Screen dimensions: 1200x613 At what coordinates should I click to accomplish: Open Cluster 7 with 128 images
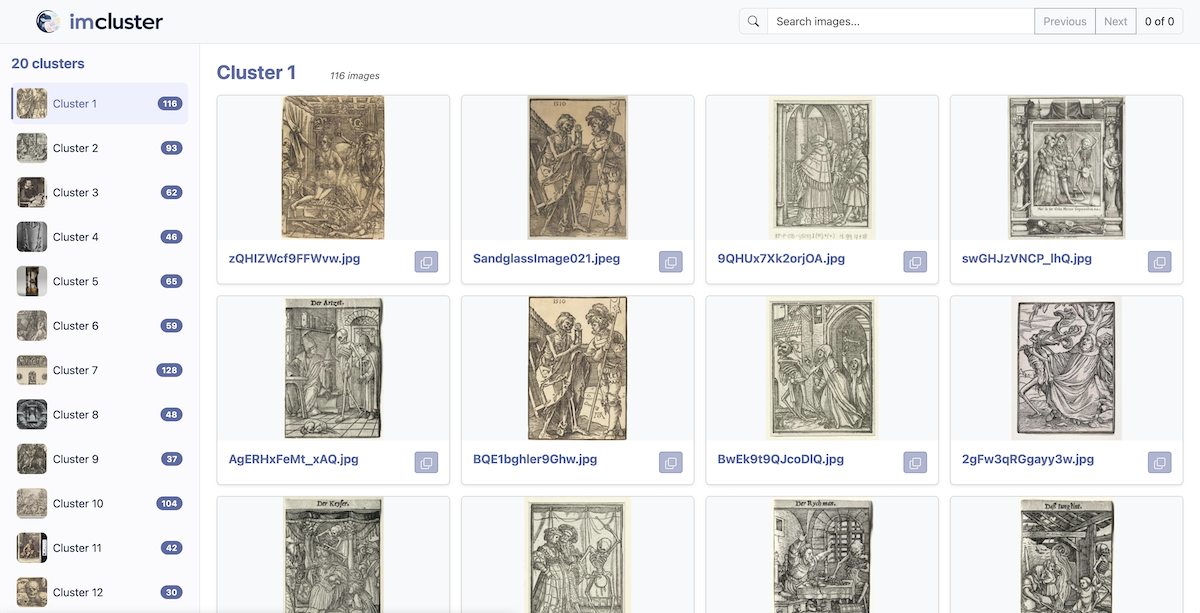(99, 370)
